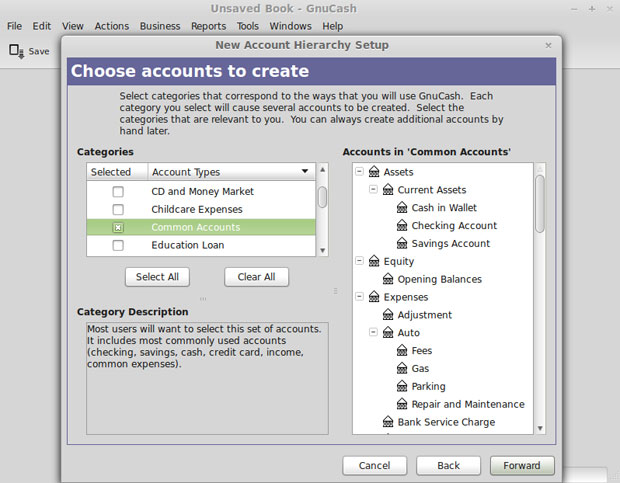Click the Clear All button
Screen dimensions: 620x483
click(x=257, y=277)
